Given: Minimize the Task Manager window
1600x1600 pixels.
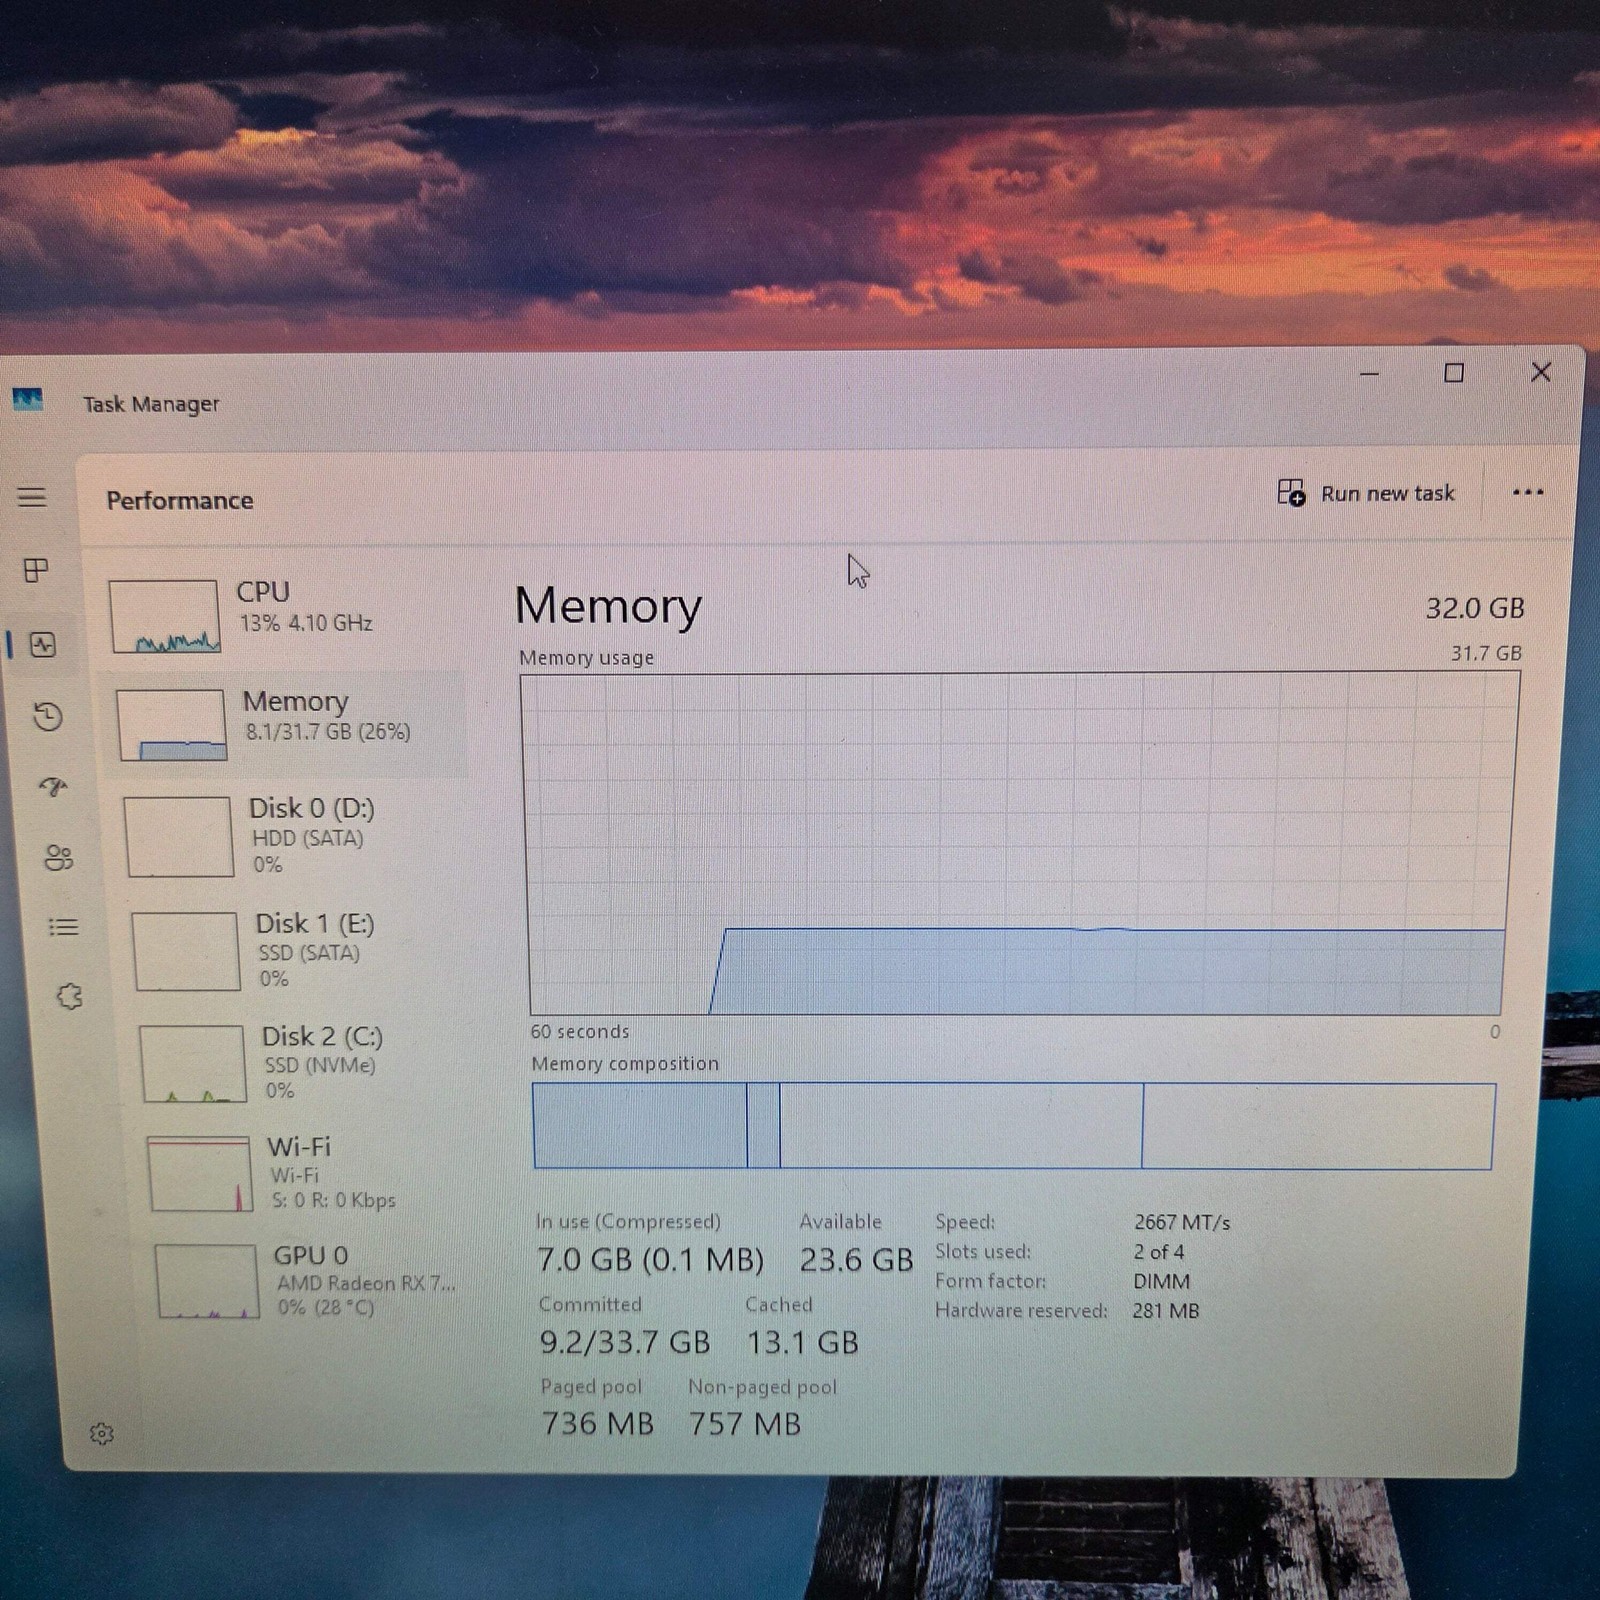Looking at the screenshot, I should [1369, 374].
